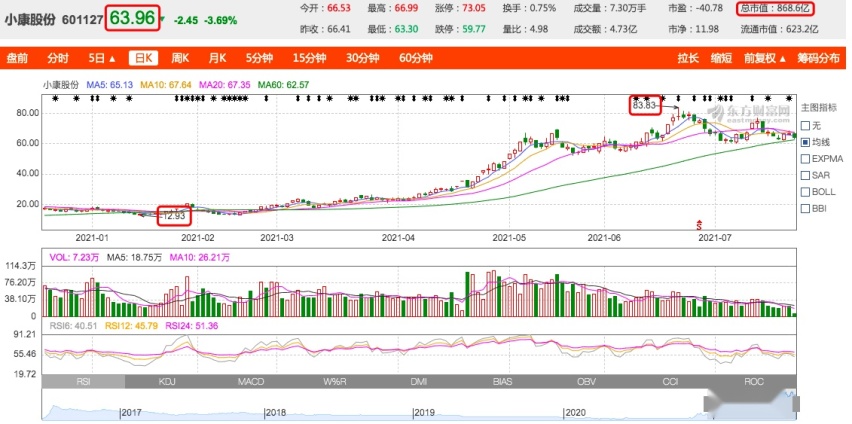The width and height of the screenshot is (852, 424).
Task: Click 拉长 to stretch the chart
Action: [688, 58]
